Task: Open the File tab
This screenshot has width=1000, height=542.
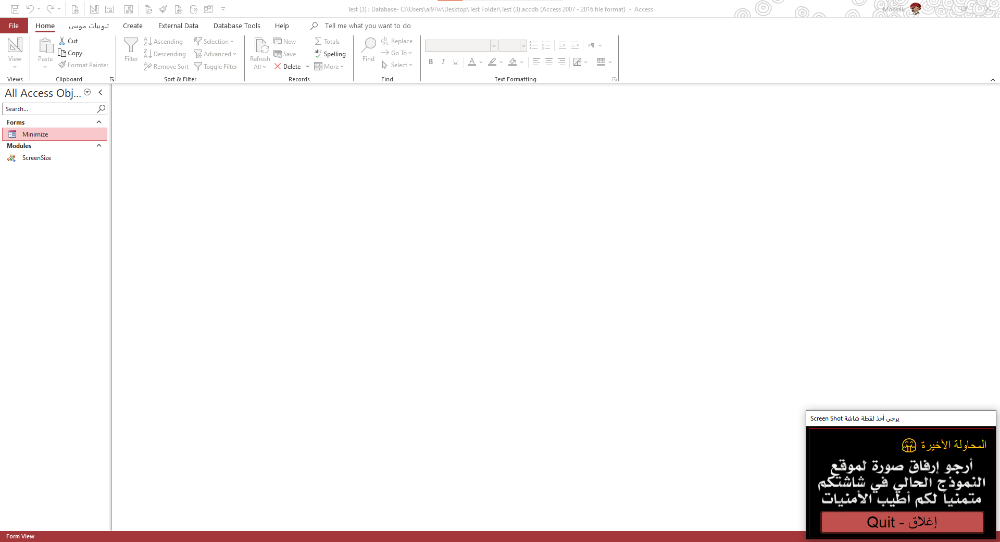Action: [x=13, y=26]
